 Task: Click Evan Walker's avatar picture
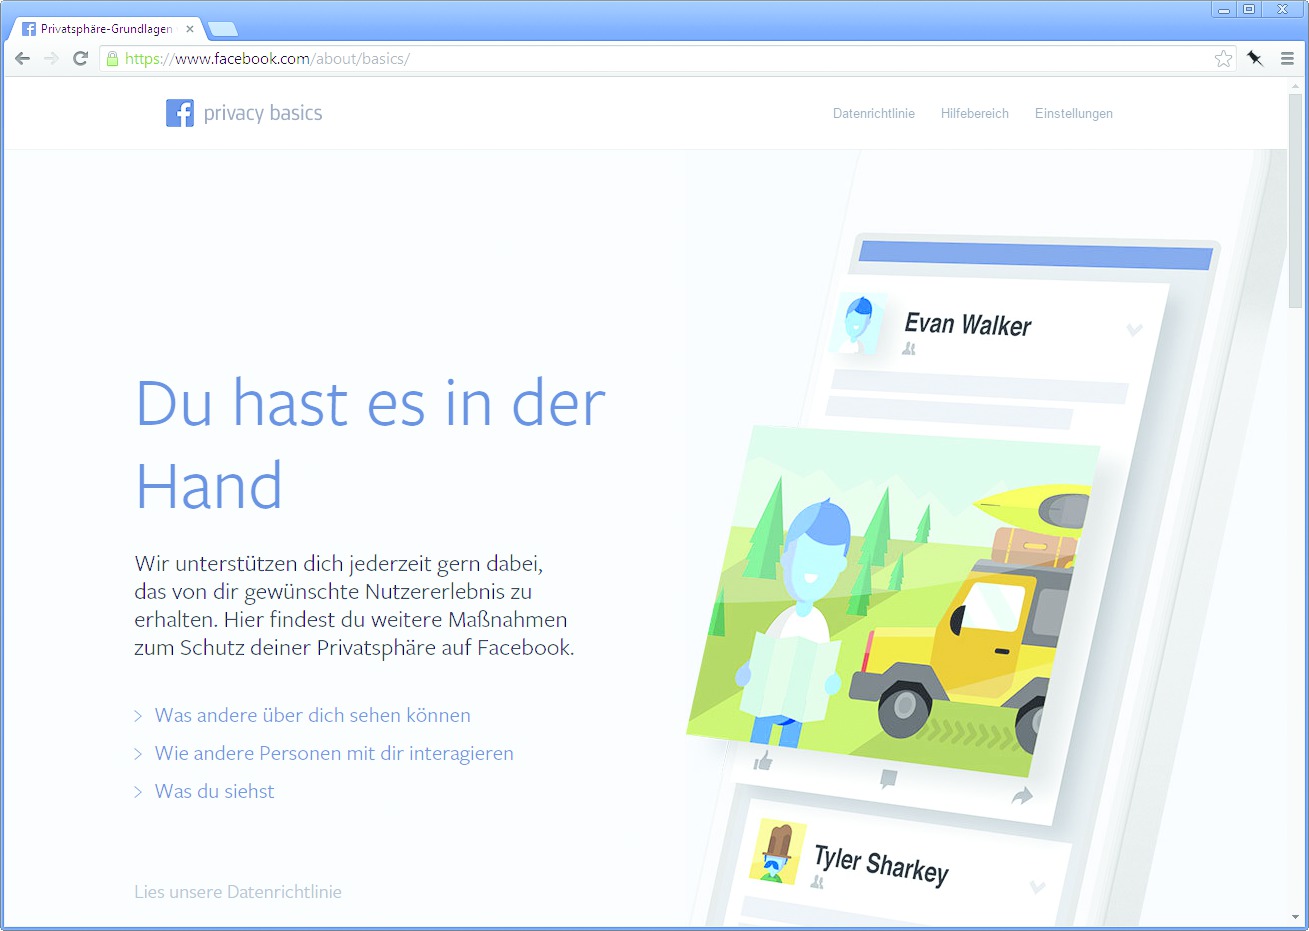point(858,323)
